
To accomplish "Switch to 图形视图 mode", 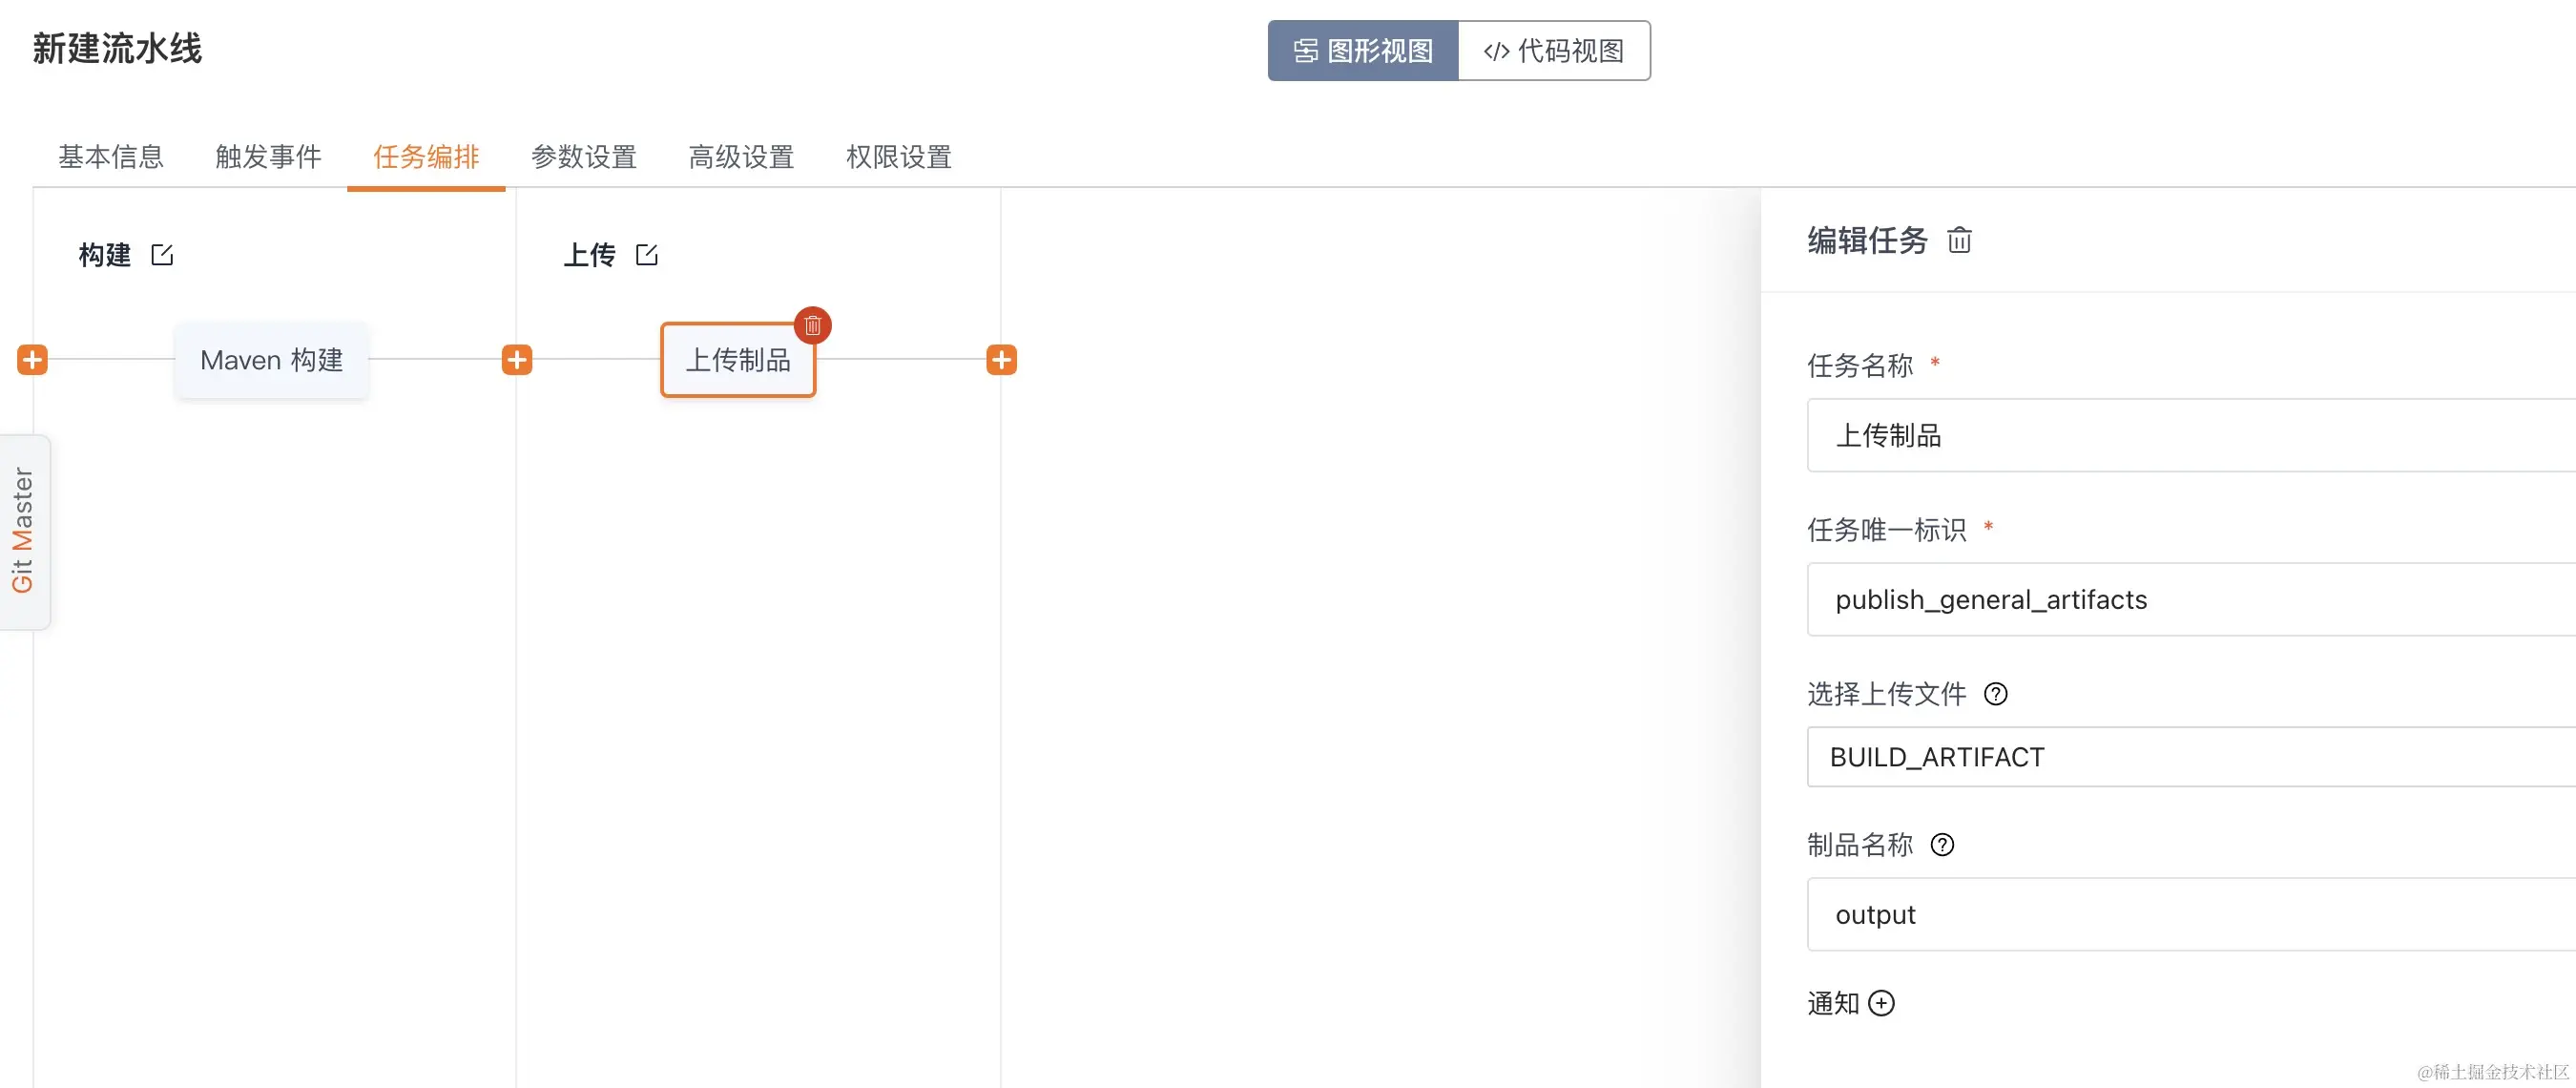I will (1363, 51).
